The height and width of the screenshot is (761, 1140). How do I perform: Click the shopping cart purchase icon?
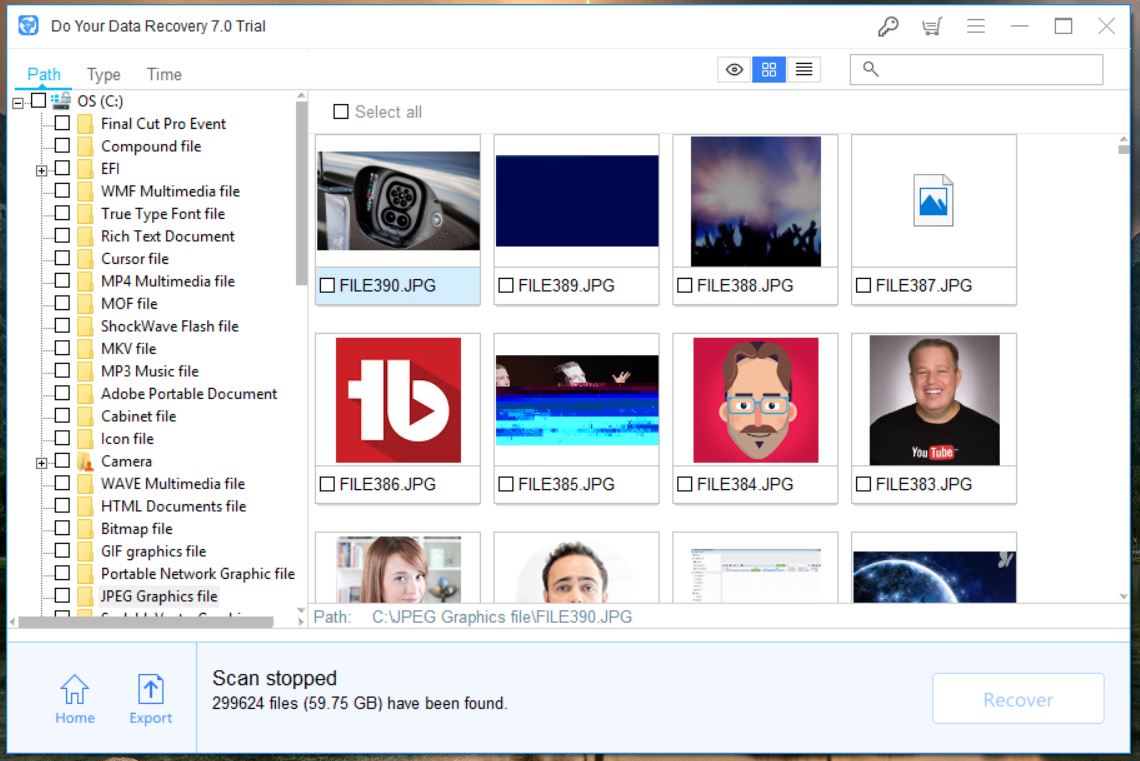click(933, 26)
